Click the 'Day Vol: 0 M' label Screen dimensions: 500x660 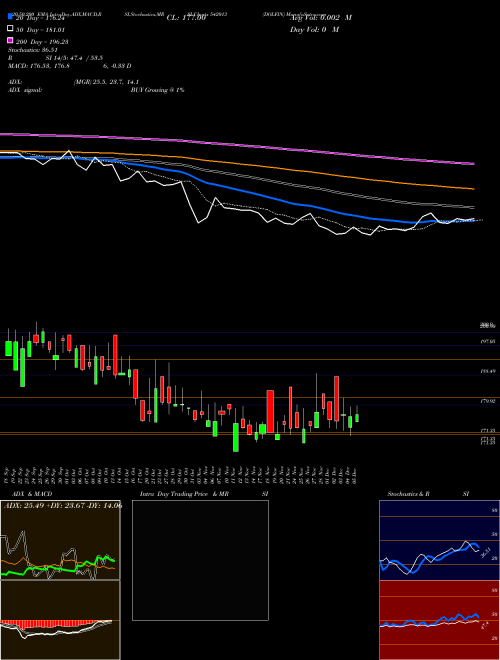point(314,29)
